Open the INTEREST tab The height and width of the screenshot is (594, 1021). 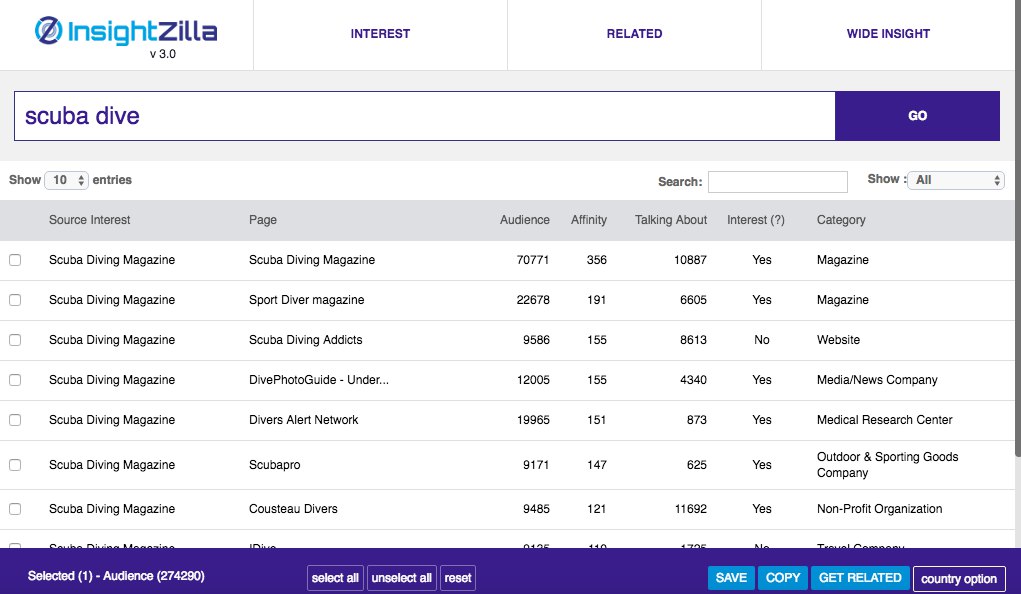coord(380,34)
